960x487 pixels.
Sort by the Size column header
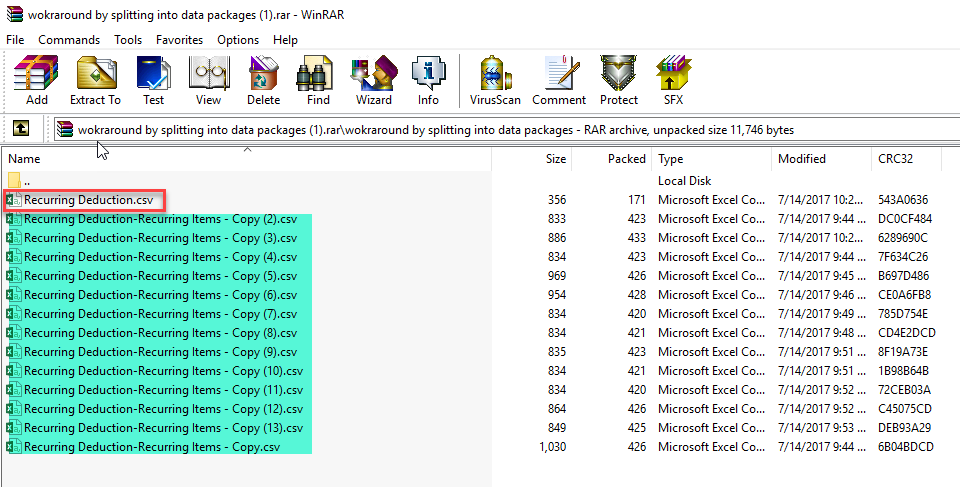(x=532, y=159)
